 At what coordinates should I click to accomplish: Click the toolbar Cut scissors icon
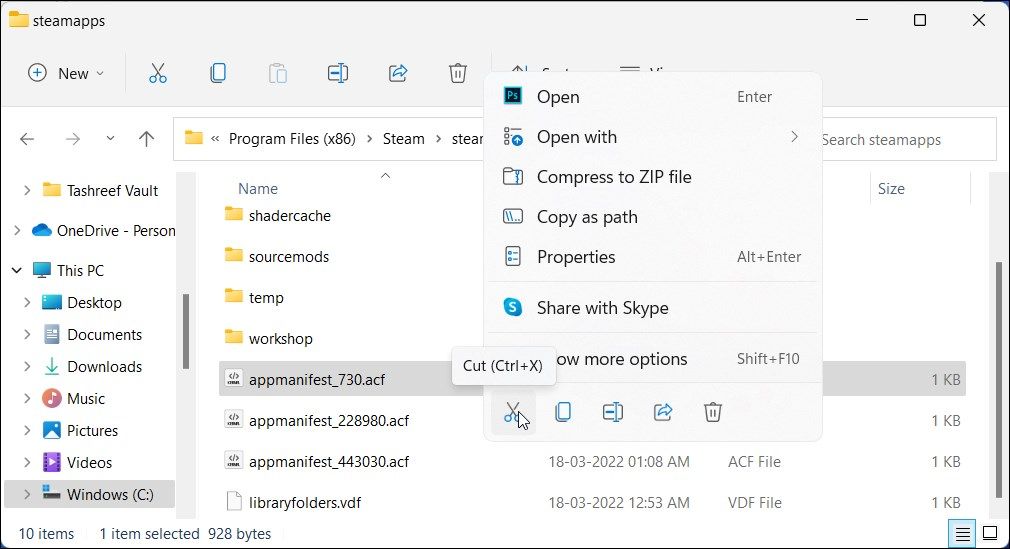click(x=158, y=73)
